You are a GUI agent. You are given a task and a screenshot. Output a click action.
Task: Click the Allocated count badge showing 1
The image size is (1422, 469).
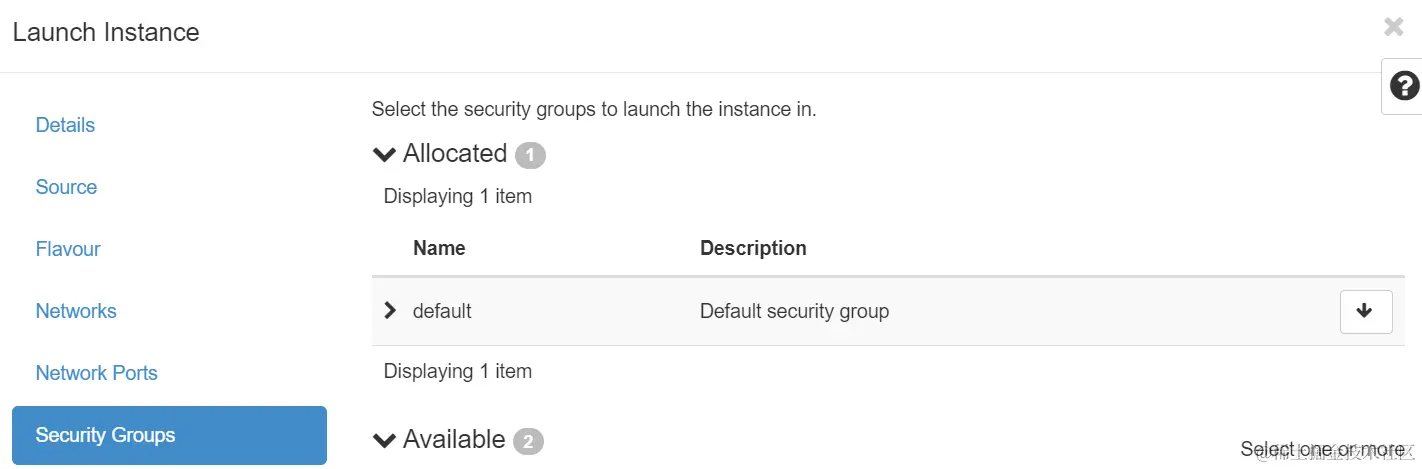click(530, 156)
